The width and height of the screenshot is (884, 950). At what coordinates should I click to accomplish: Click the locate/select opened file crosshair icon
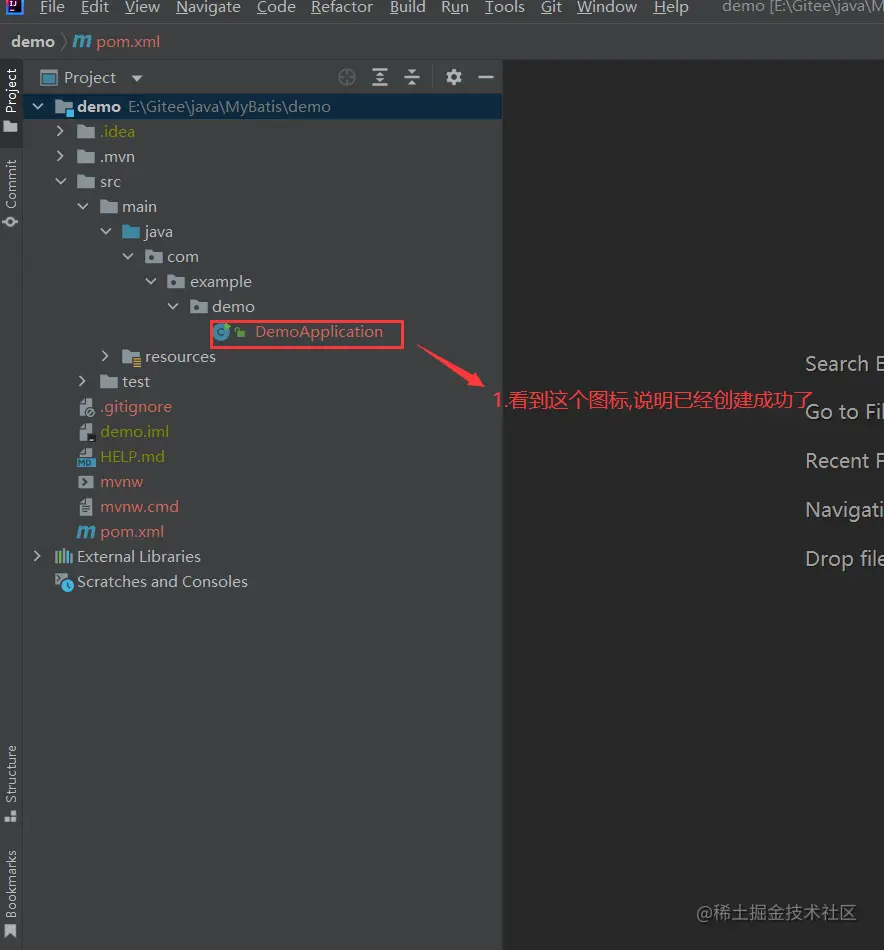click(347, 77)
